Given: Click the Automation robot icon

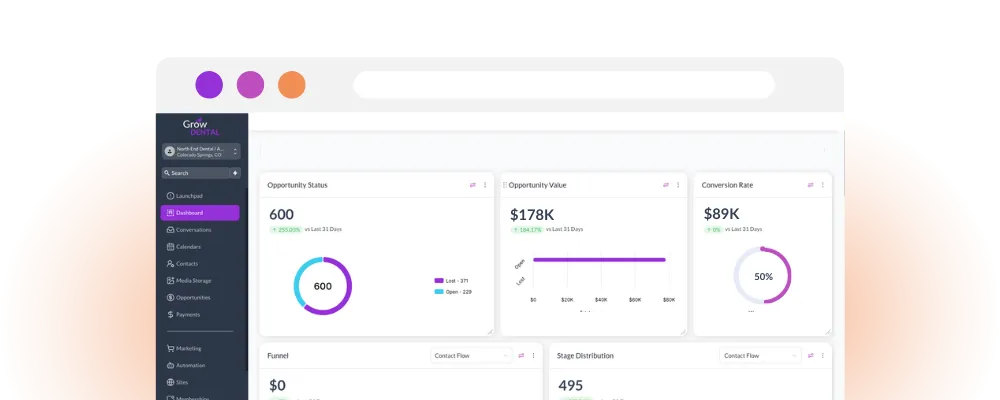Looking at the screenshot, I should pos(170,366).
